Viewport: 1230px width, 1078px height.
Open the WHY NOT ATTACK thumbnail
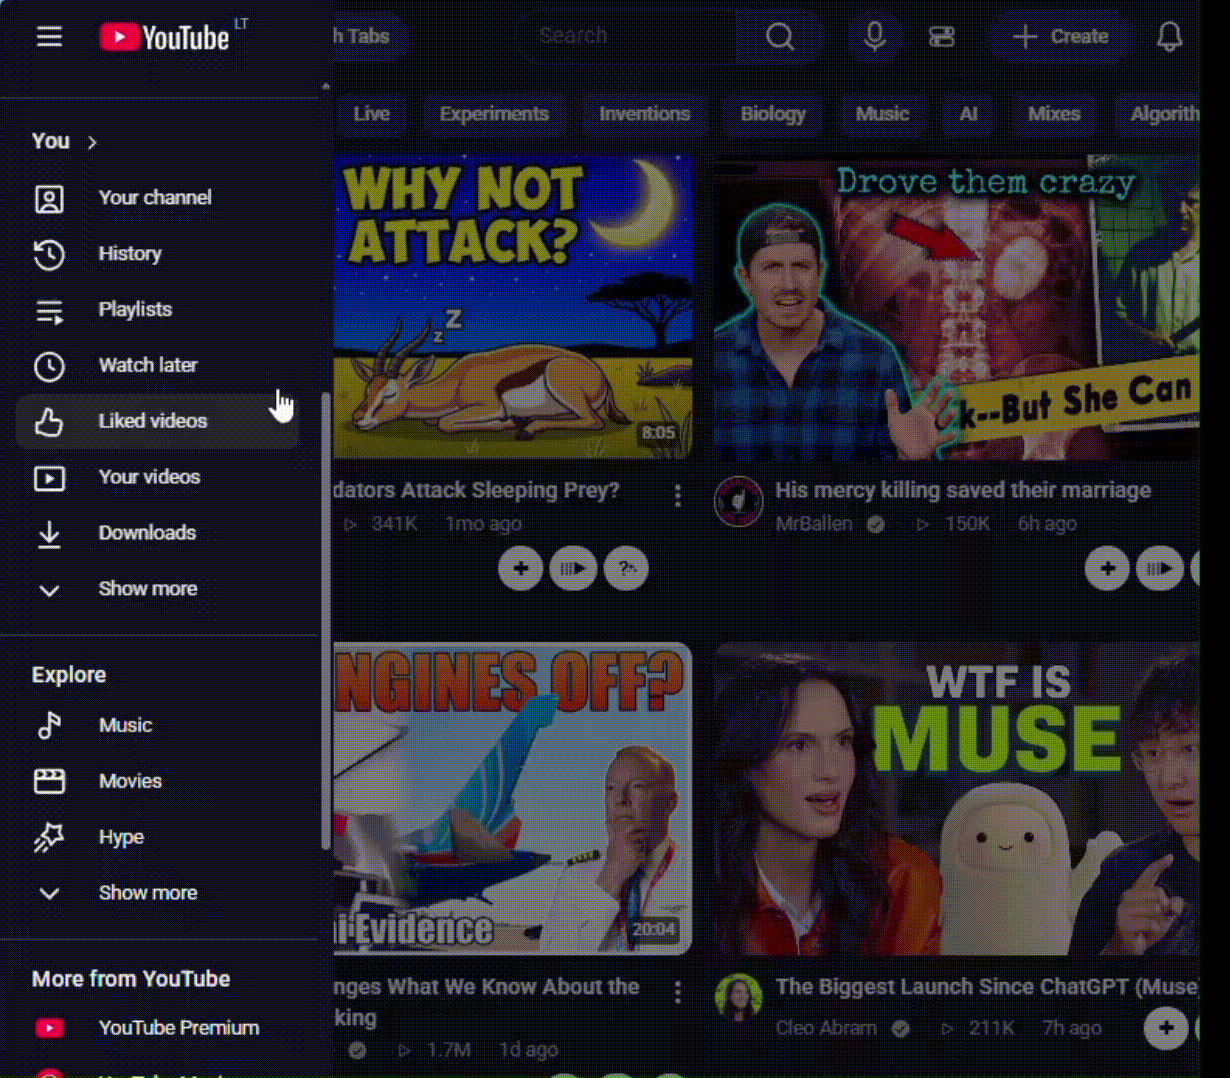(513, 305)
